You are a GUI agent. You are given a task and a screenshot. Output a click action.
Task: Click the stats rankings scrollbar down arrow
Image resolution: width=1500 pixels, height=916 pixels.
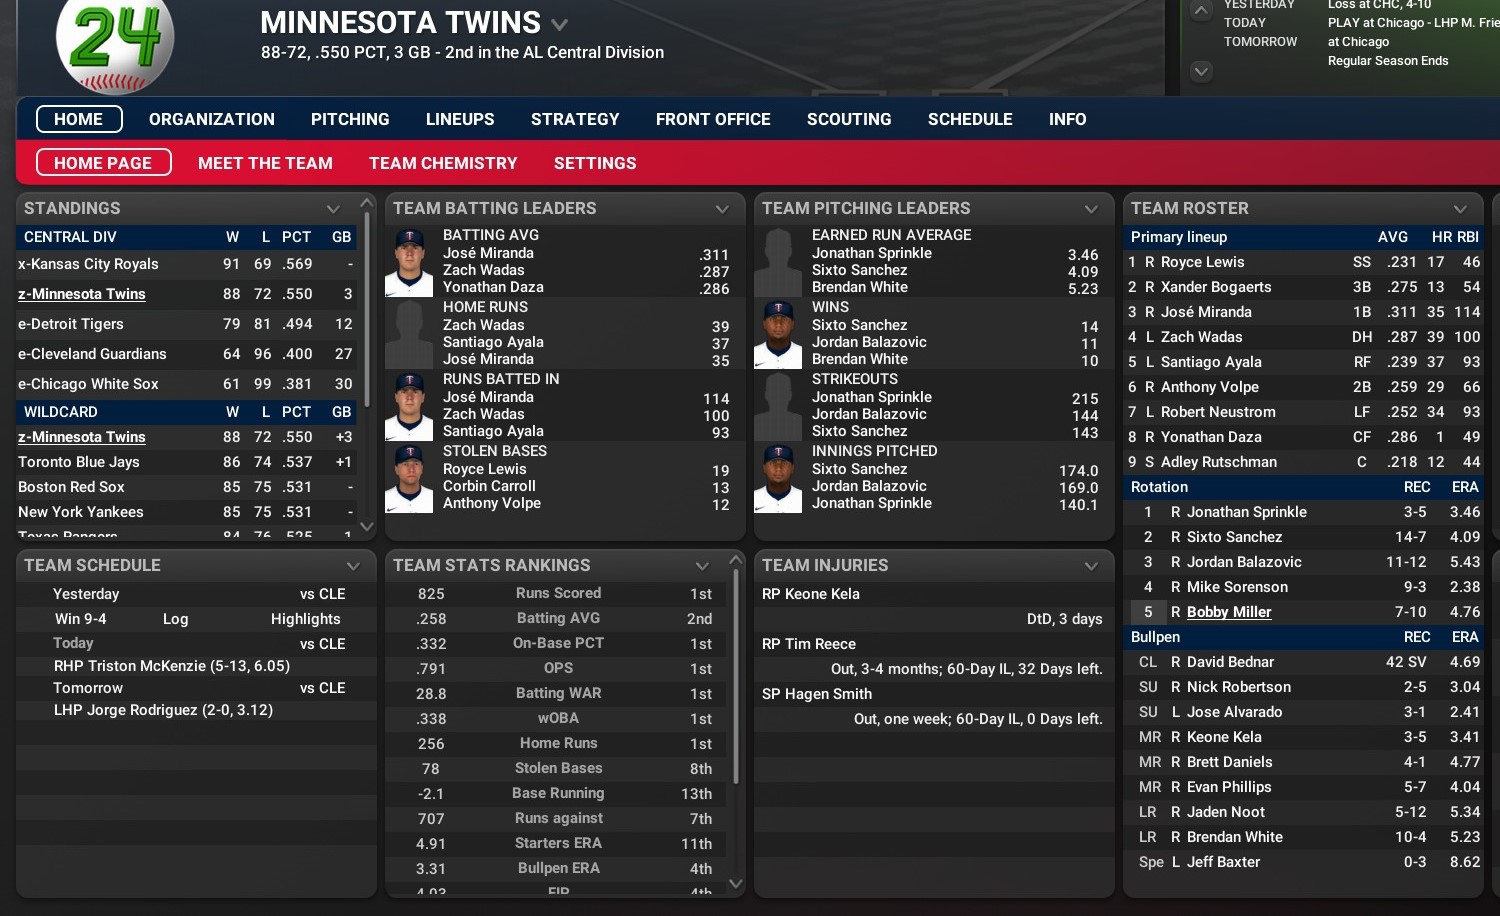pos(736,883)
